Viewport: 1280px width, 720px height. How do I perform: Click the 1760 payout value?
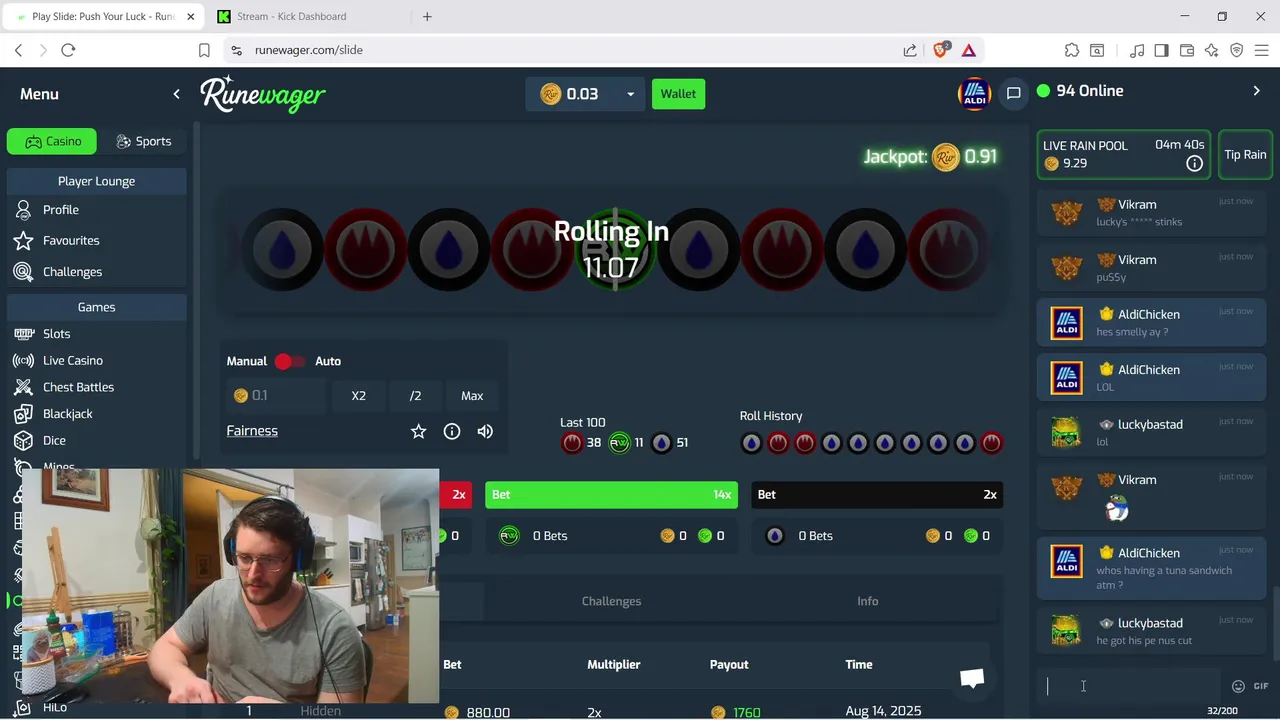(x=736, y=712)
